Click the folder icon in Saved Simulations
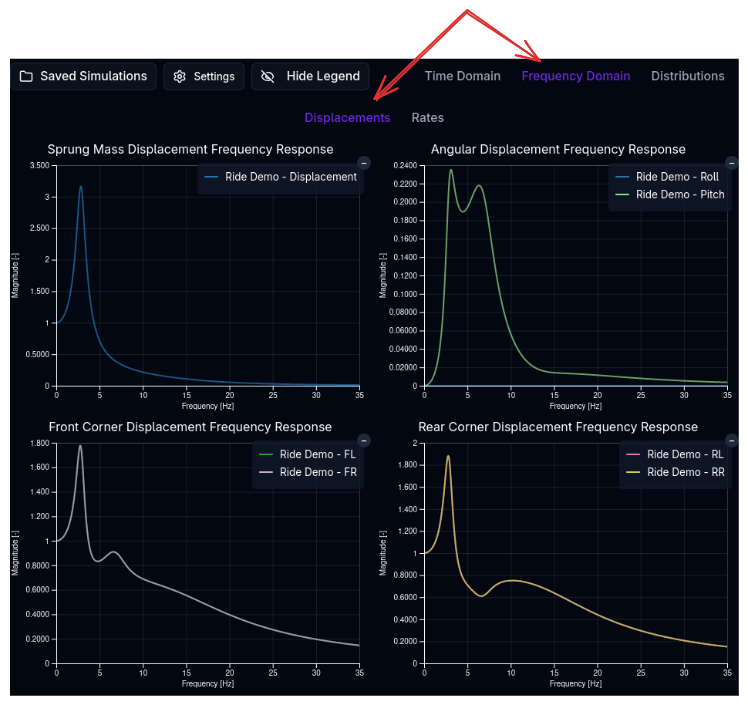The height and width of the screenshot is (705, 748). [x=26, y=76]
